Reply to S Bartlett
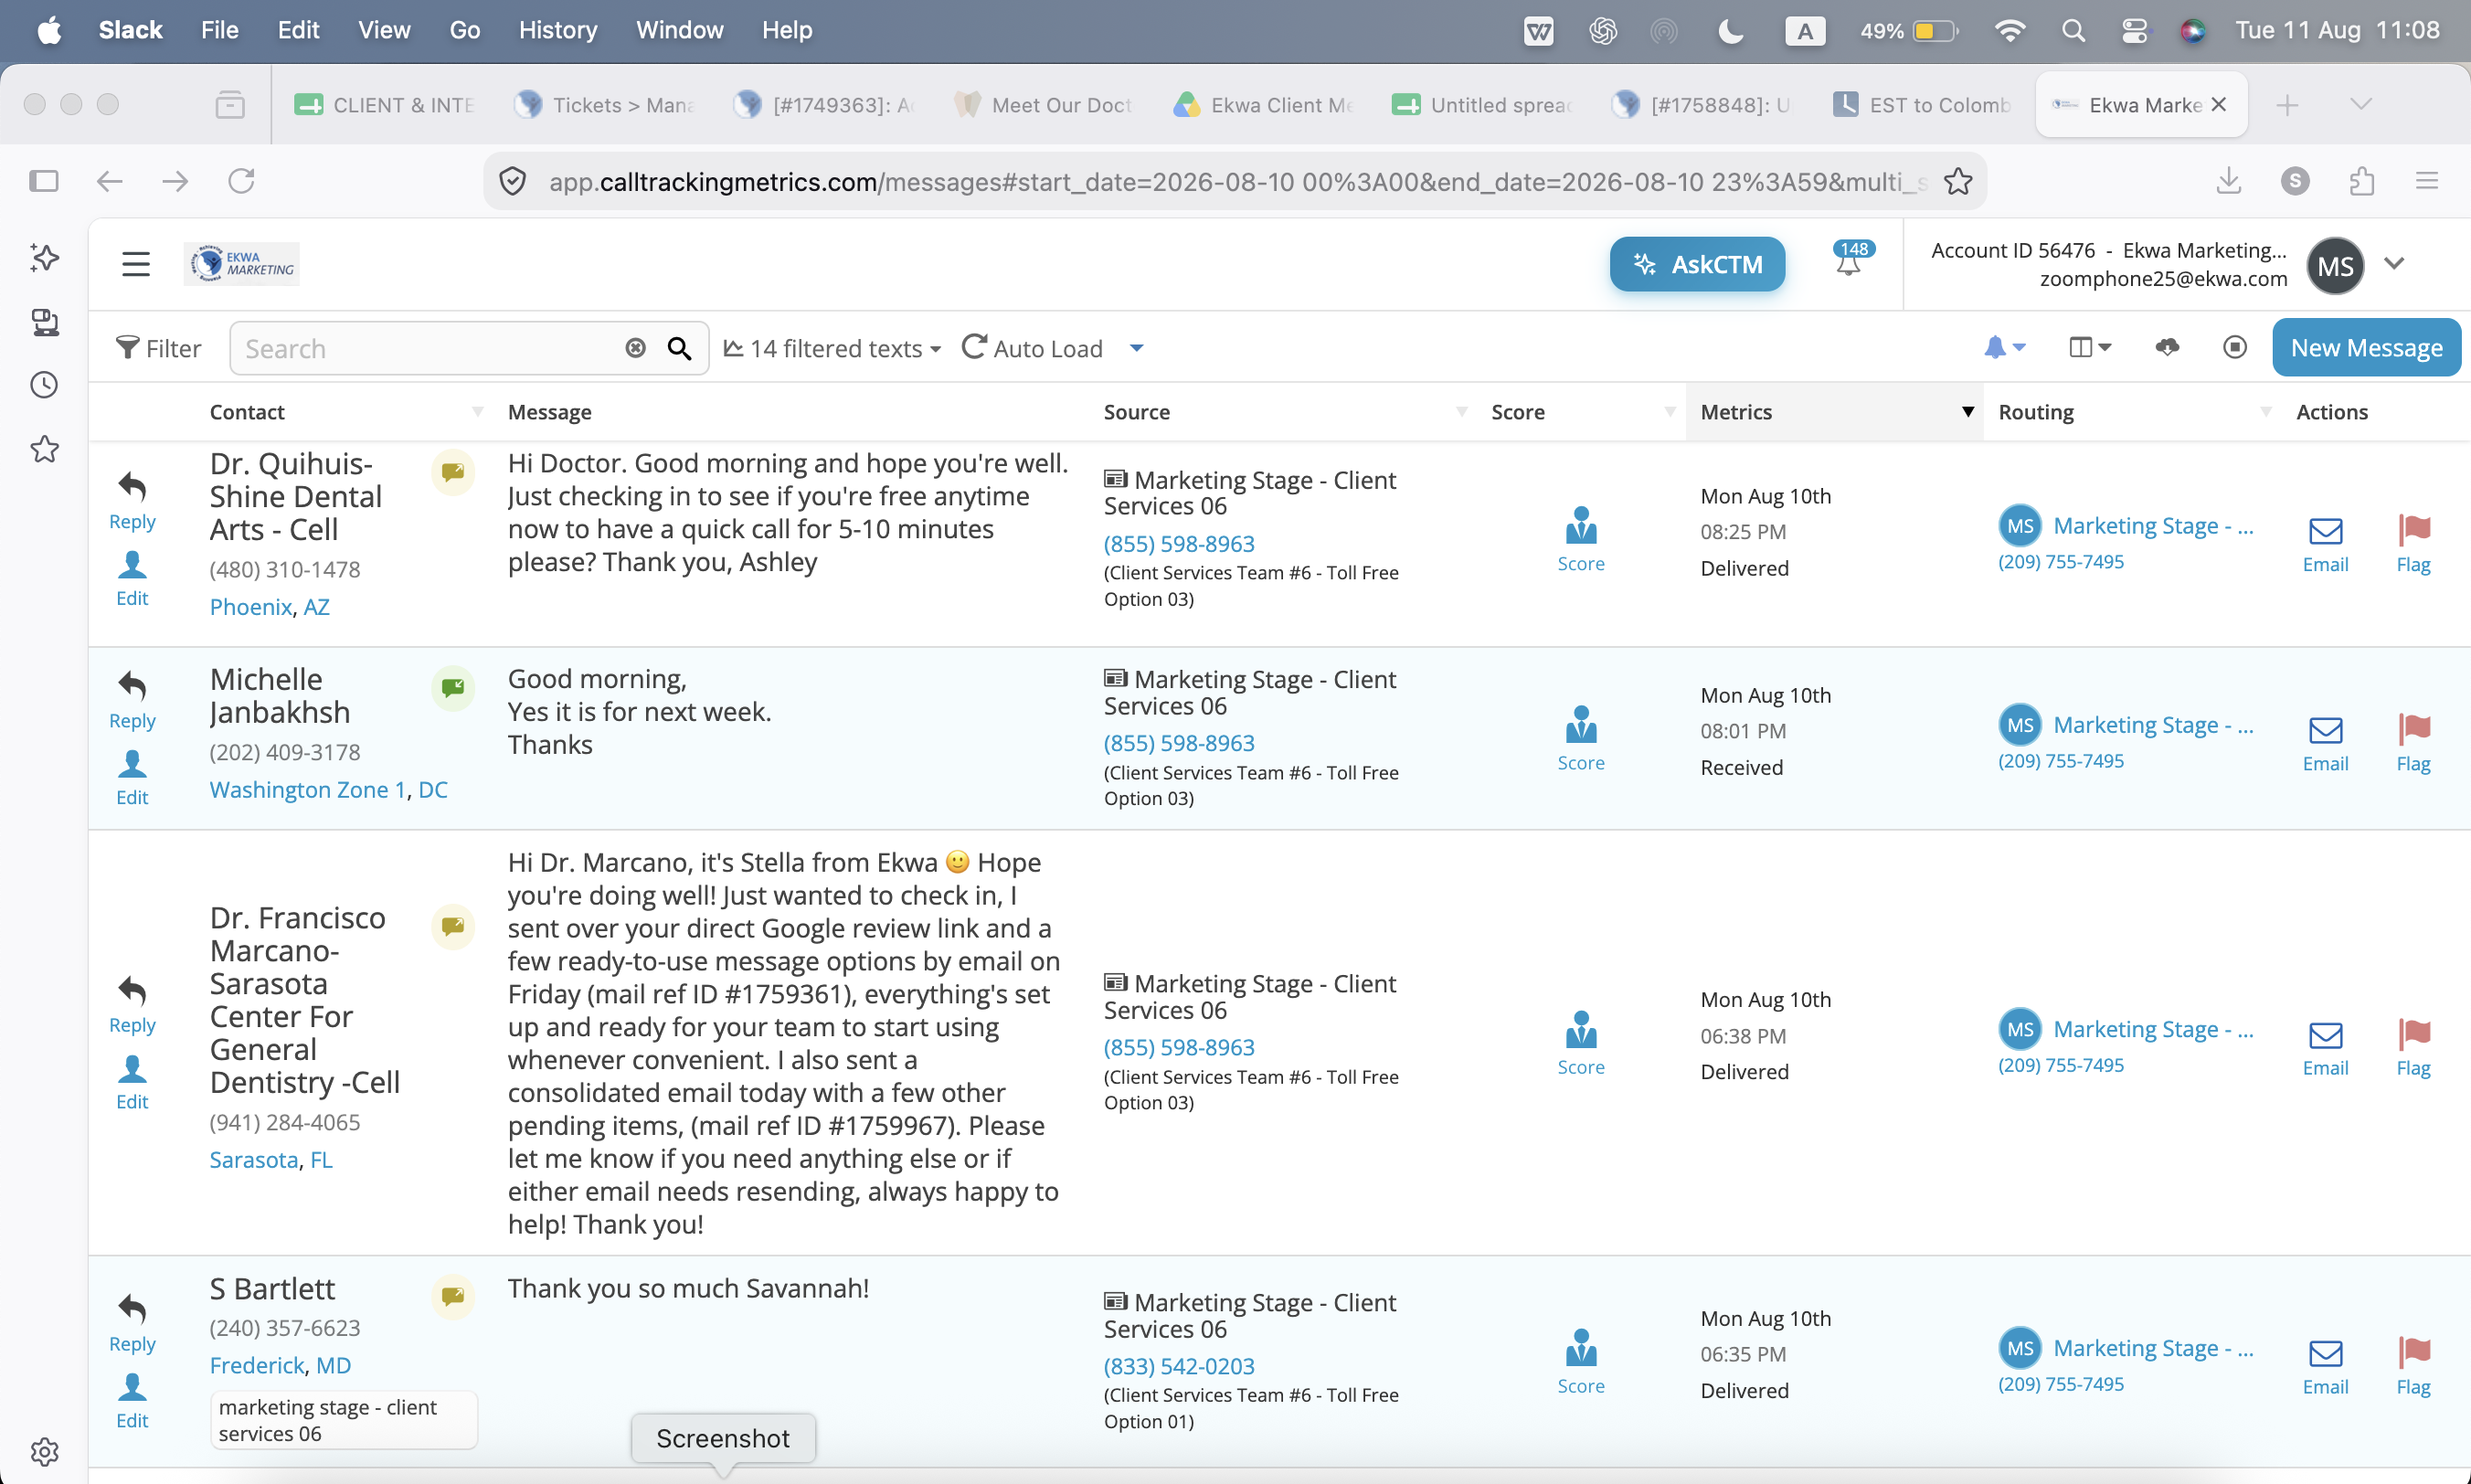The height and width of the screenshot is (1484, 2471). 132,1323
